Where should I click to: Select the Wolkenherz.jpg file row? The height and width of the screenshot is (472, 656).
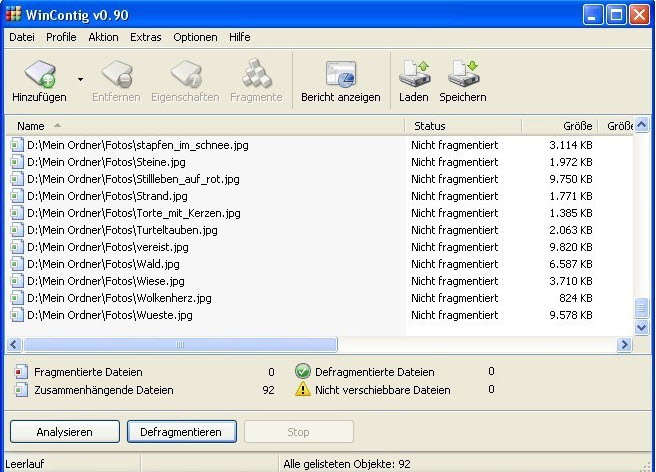pos(320,298)
